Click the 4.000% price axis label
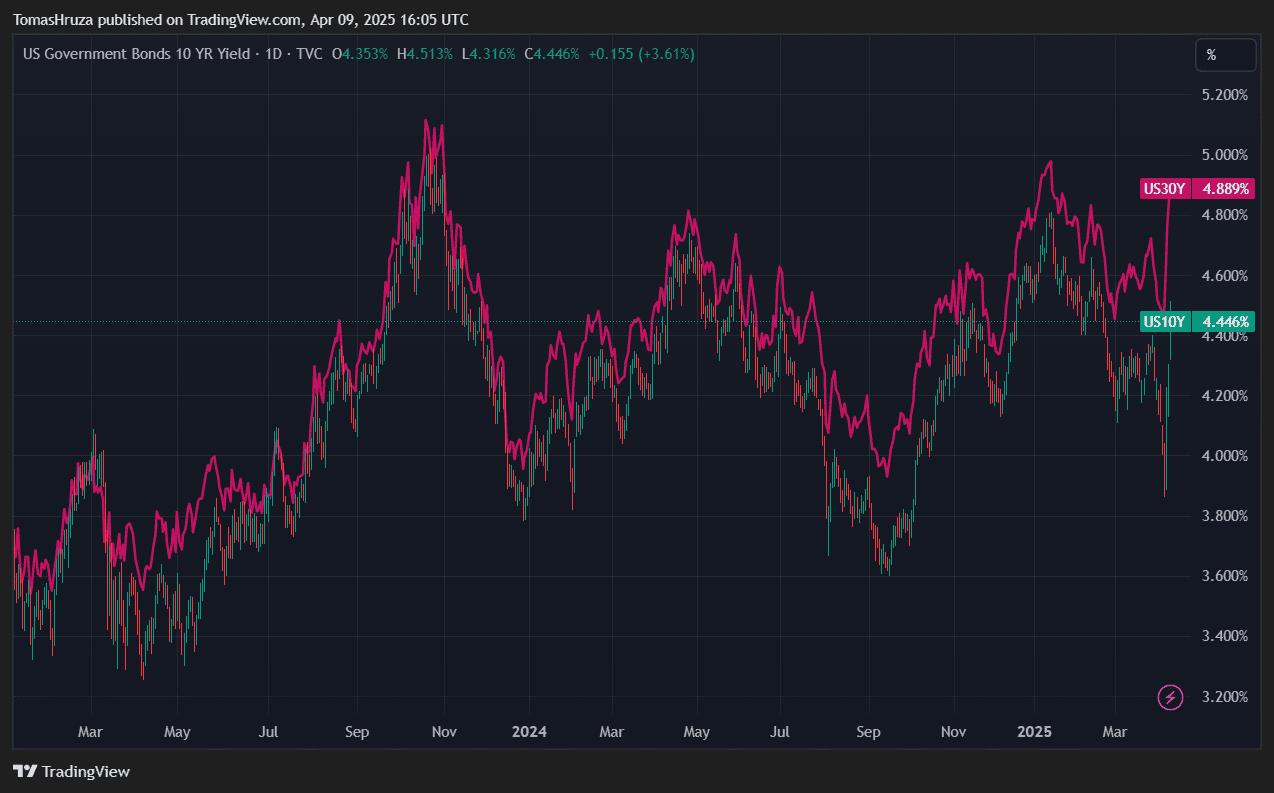 click(x=1225, y=456)
